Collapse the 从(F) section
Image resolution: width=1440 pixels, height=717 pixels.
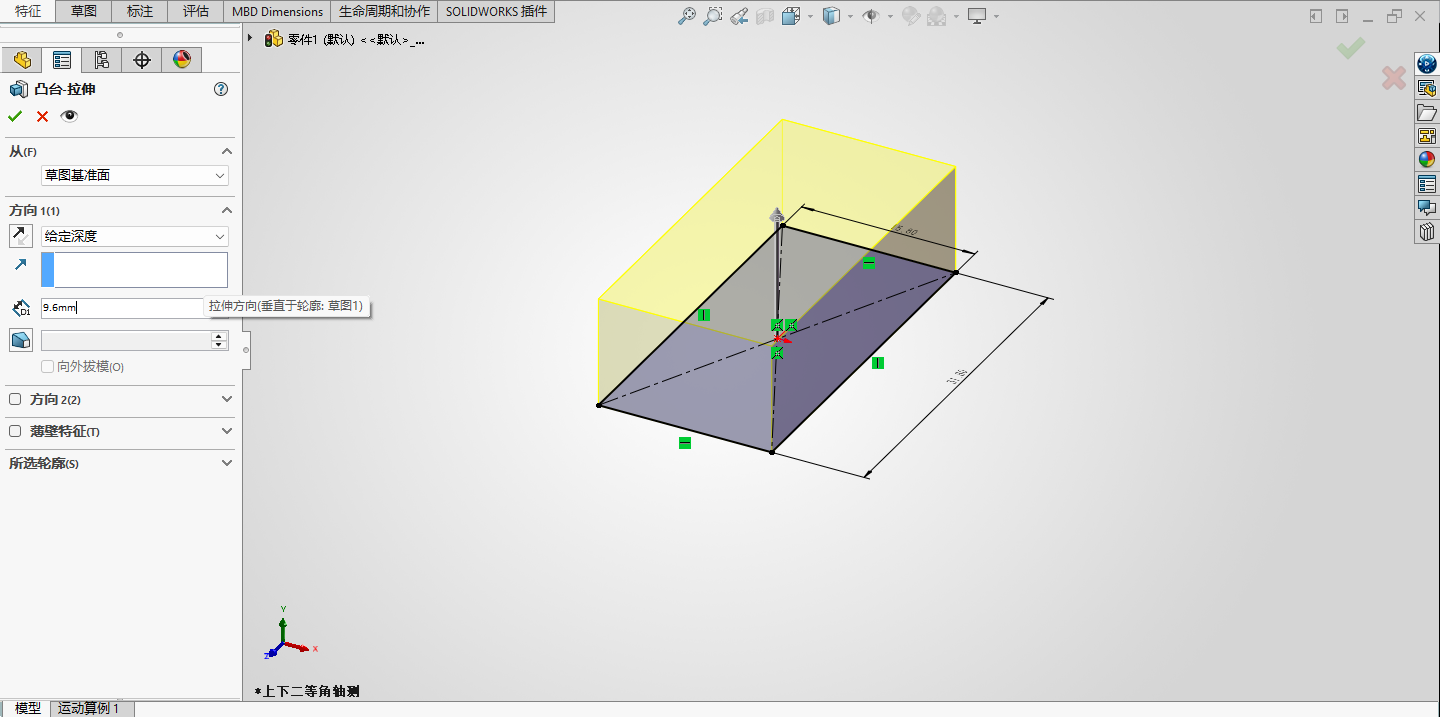(x=227, y=151)
